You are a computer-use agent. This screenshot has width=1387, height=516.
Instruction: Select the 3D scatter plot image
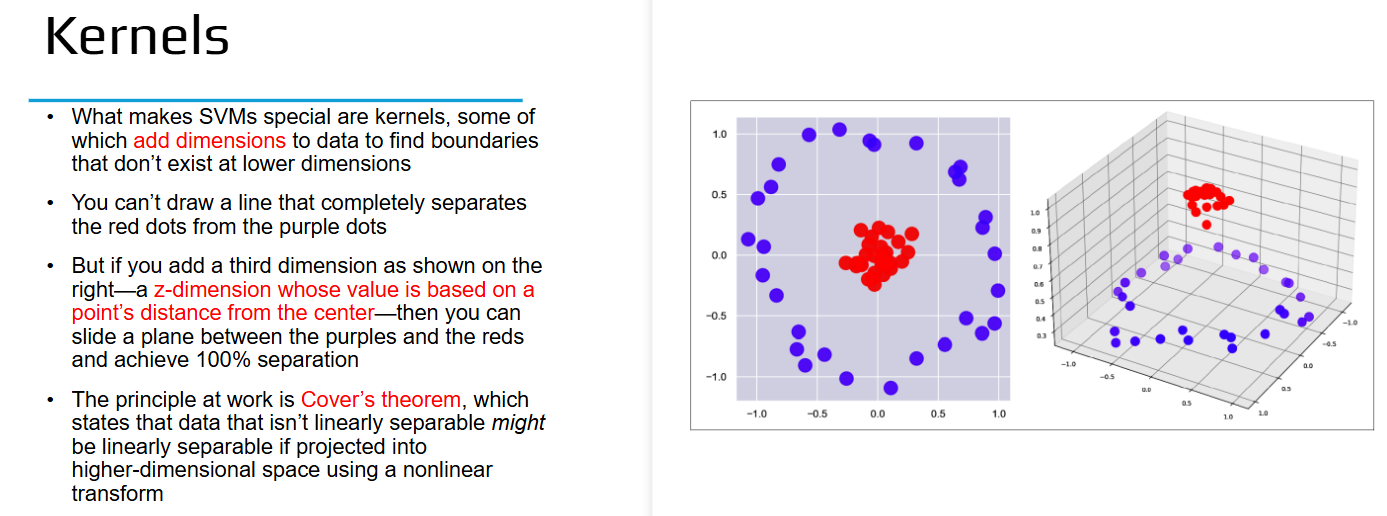pyautogui.click(x=1196, y=265)
